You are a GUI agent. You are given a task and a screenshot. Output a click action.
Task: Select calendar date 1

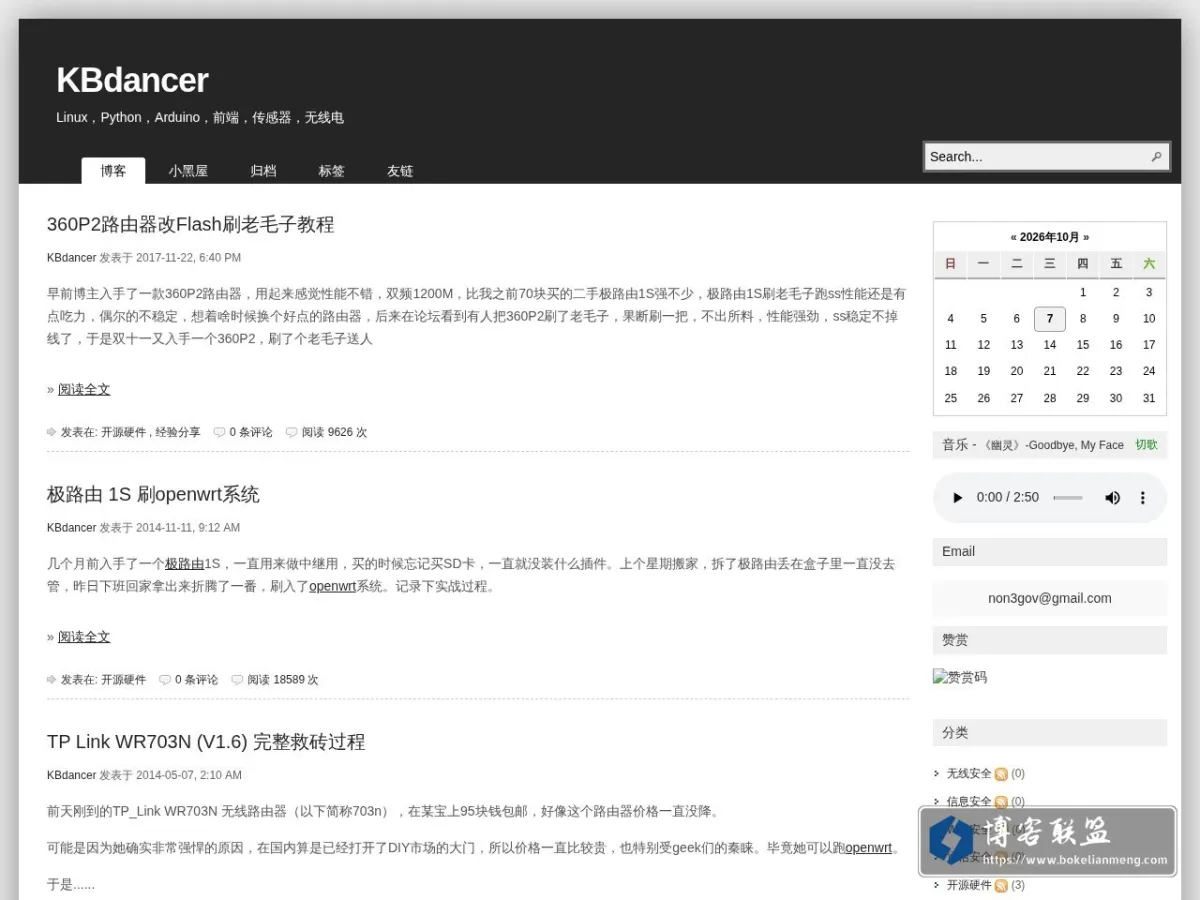tap(1083, 292)
